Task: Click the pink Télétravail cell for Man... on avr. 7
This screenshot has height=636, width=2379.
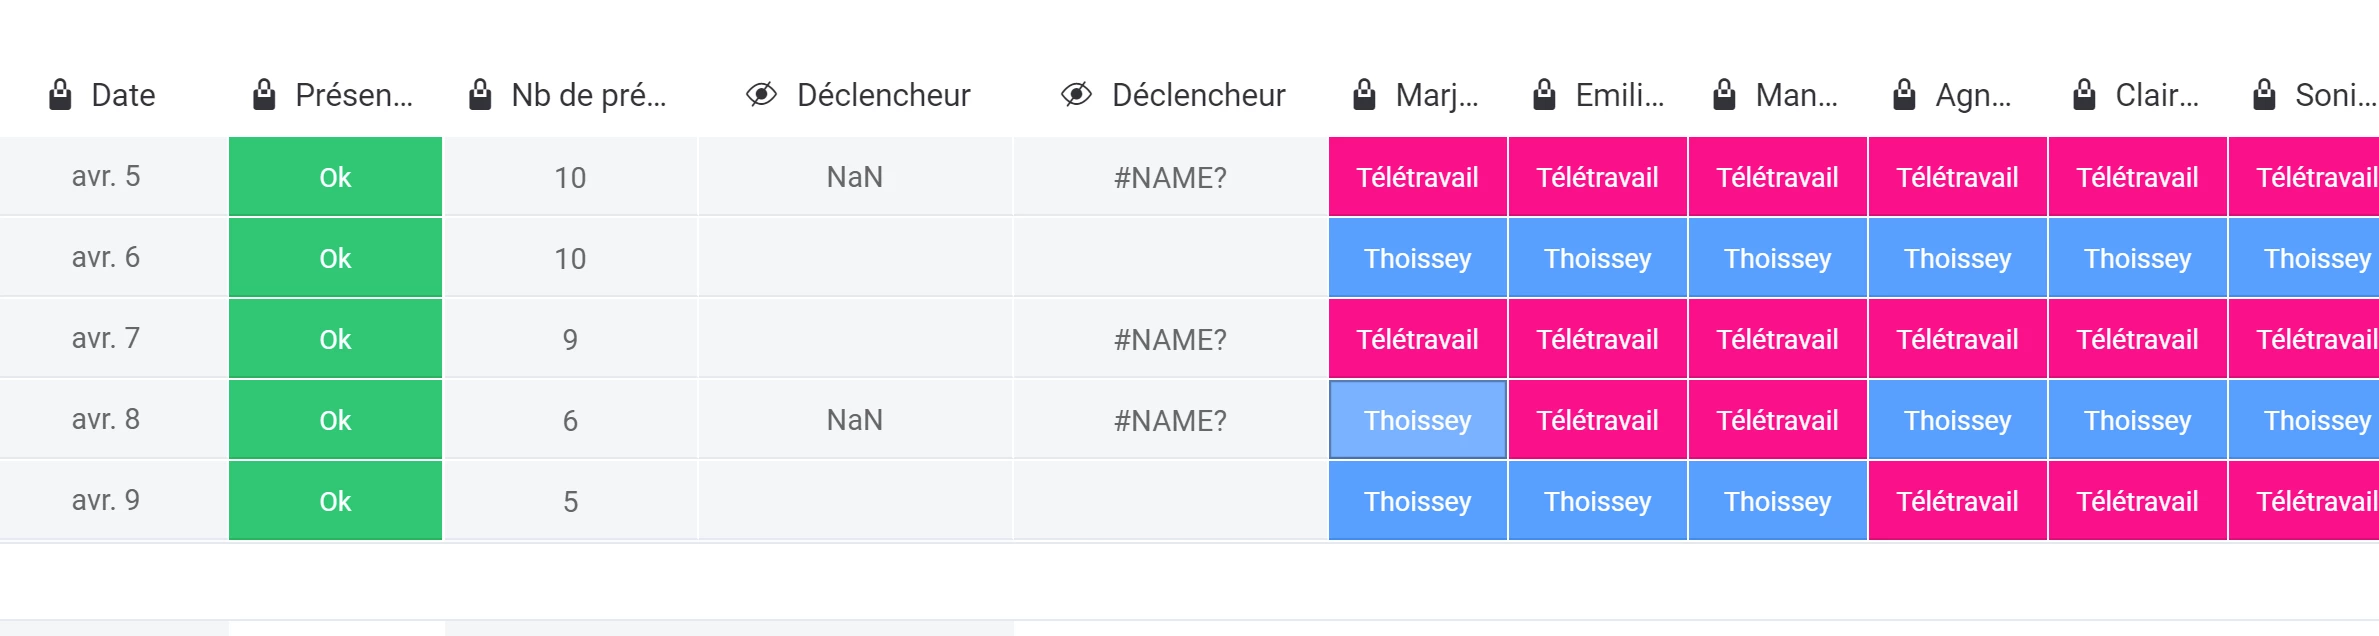Action: pos(1778,339)
